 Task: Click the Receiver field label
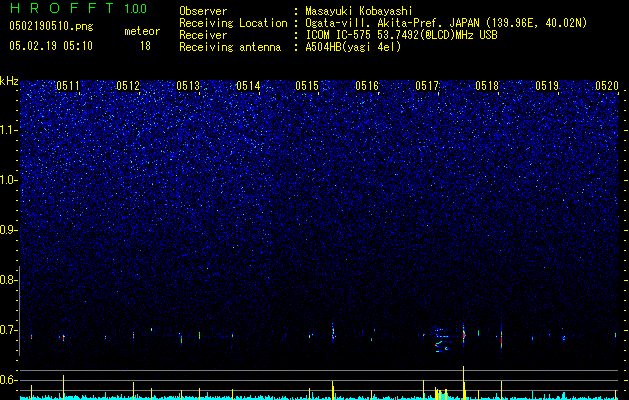pyautogui.click(x=203, y=35)
